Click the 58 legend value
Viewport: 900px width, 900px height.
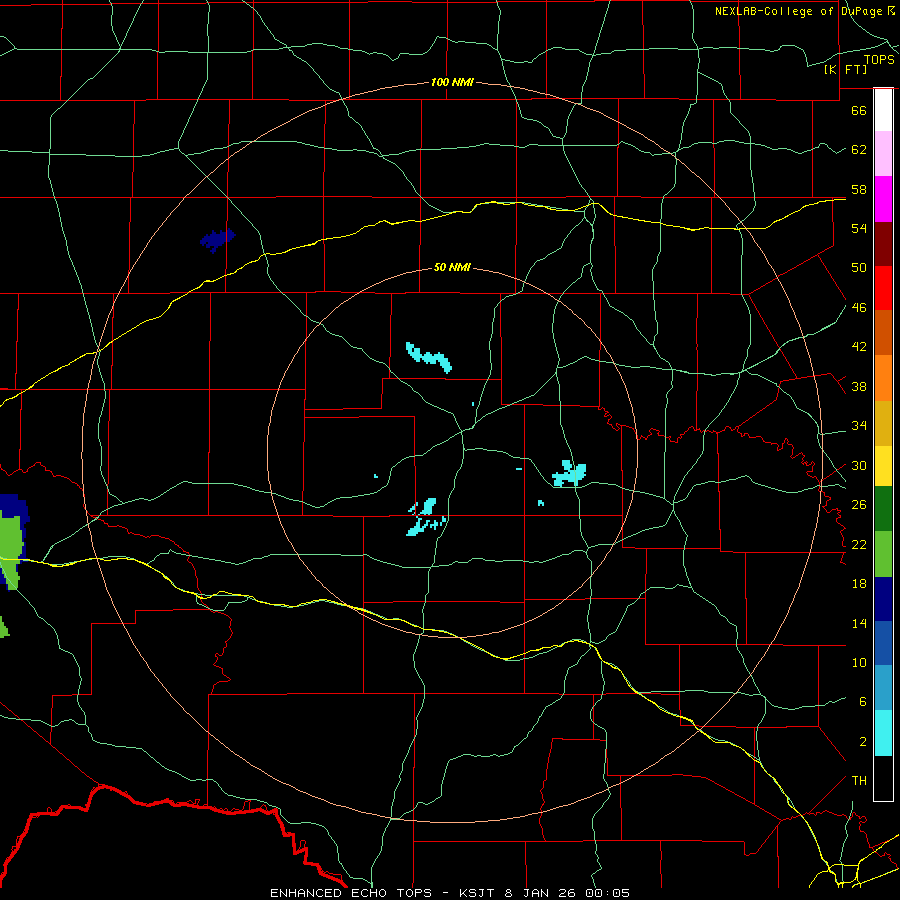point(859,189)
